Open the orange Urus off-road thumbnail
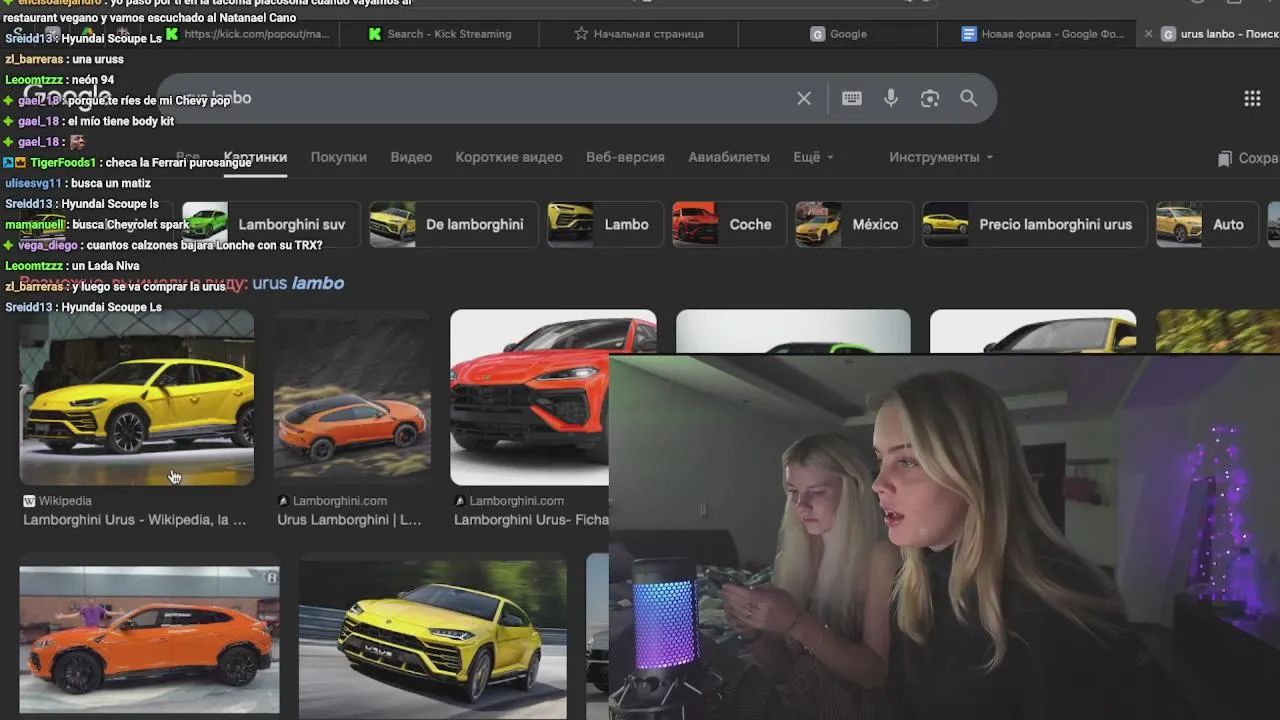 point(352,397)
